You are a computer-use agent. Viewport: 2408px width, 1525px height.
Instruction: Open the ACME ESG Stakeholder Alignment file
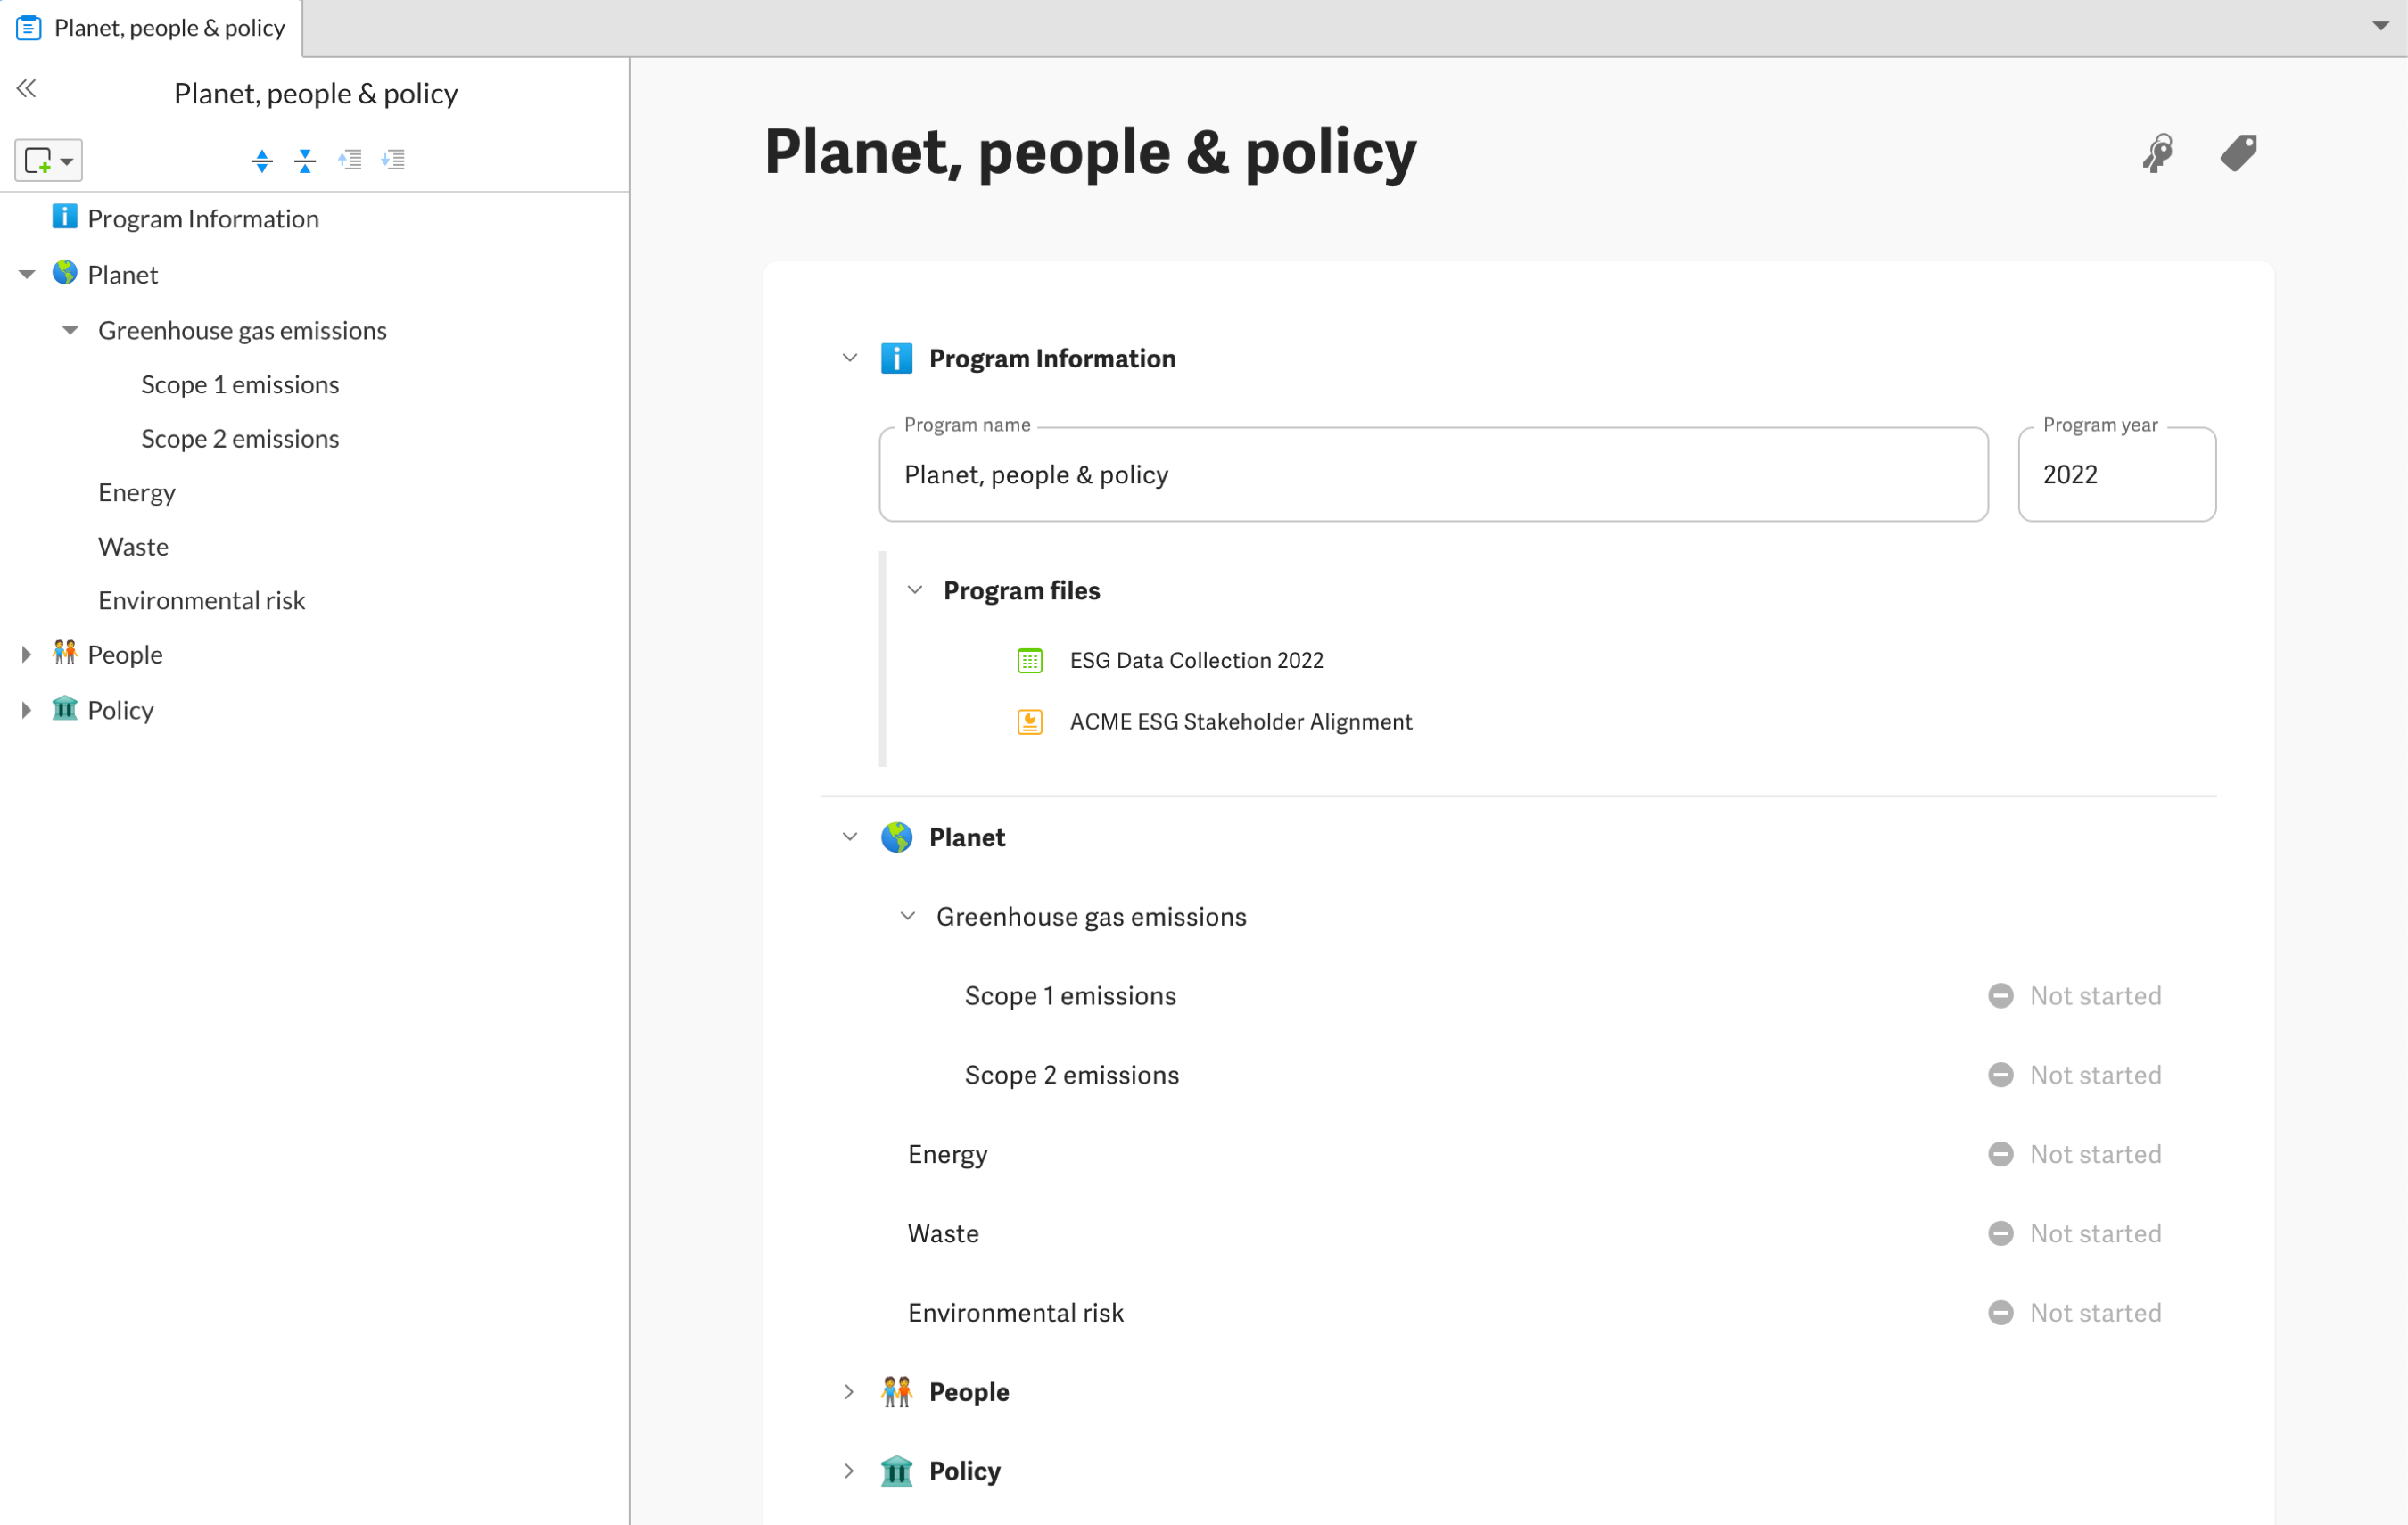(1240, 722)
